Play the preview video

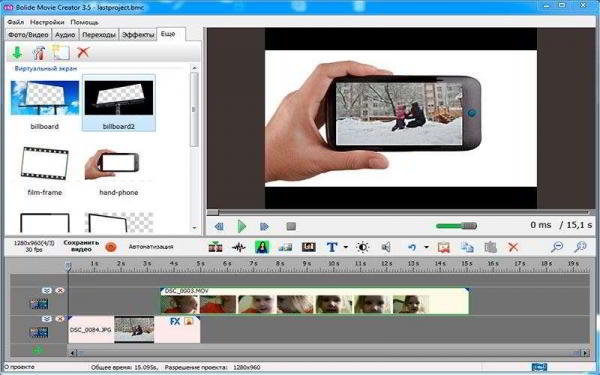click(x=241, y=226)
